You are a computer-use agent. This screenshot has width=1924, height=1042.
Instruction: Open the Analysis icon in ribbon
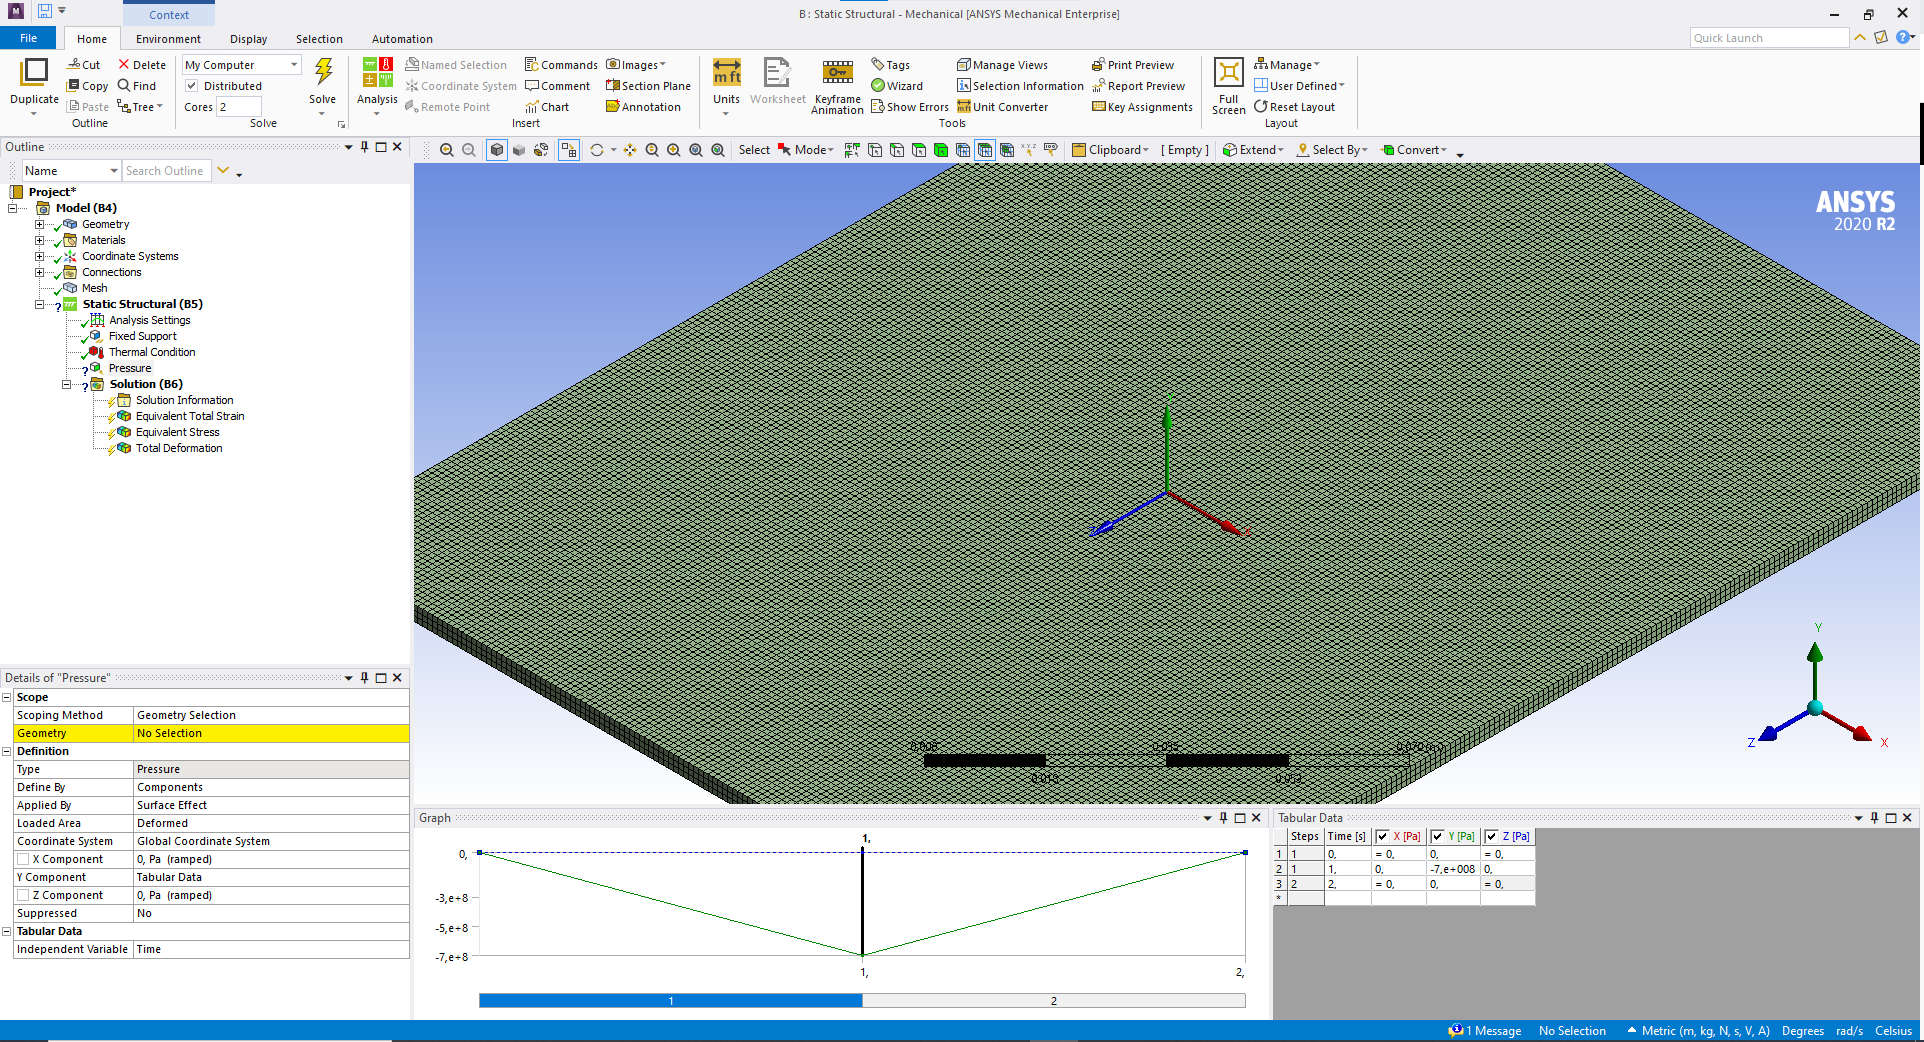[377, 75]
